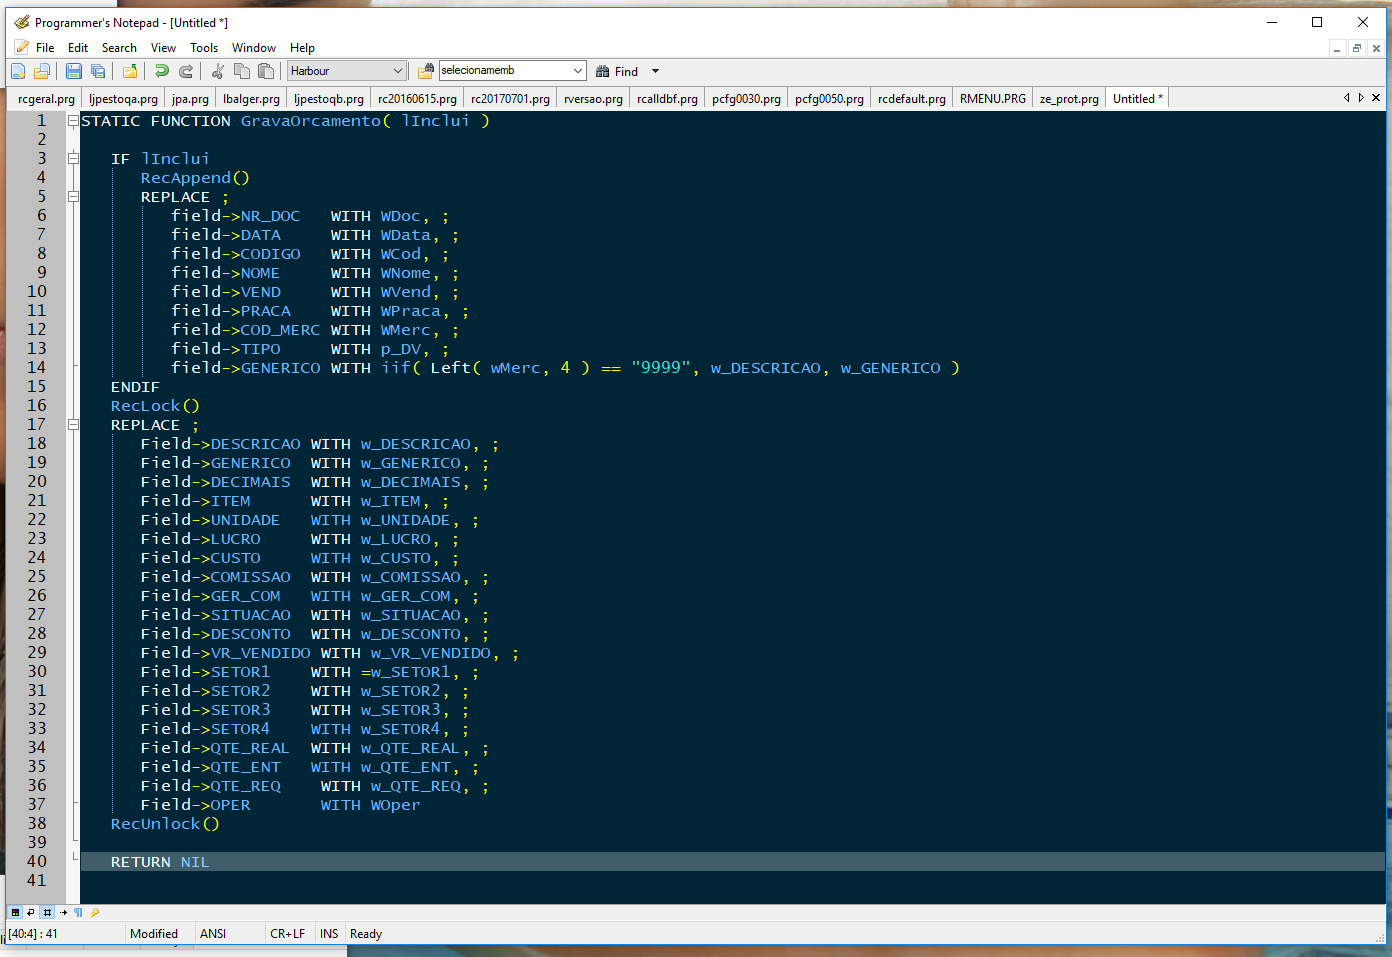
Task: Open the Search menu
Action: point(119,48)
